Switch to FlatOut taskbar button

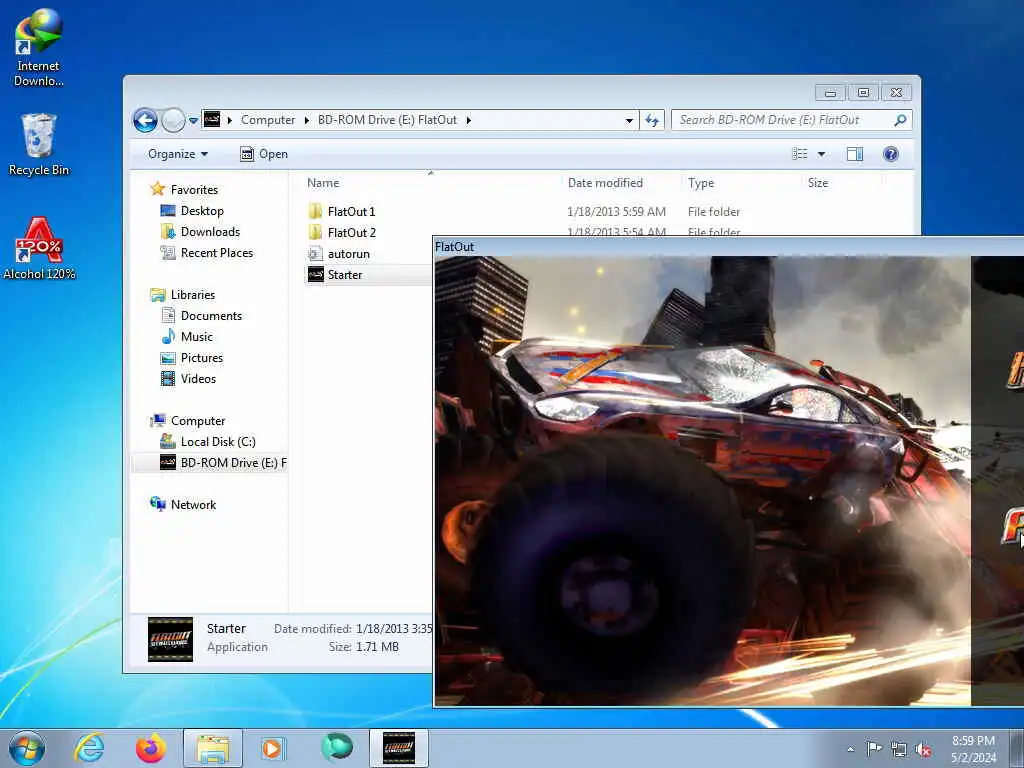click(x=399, y=748)
